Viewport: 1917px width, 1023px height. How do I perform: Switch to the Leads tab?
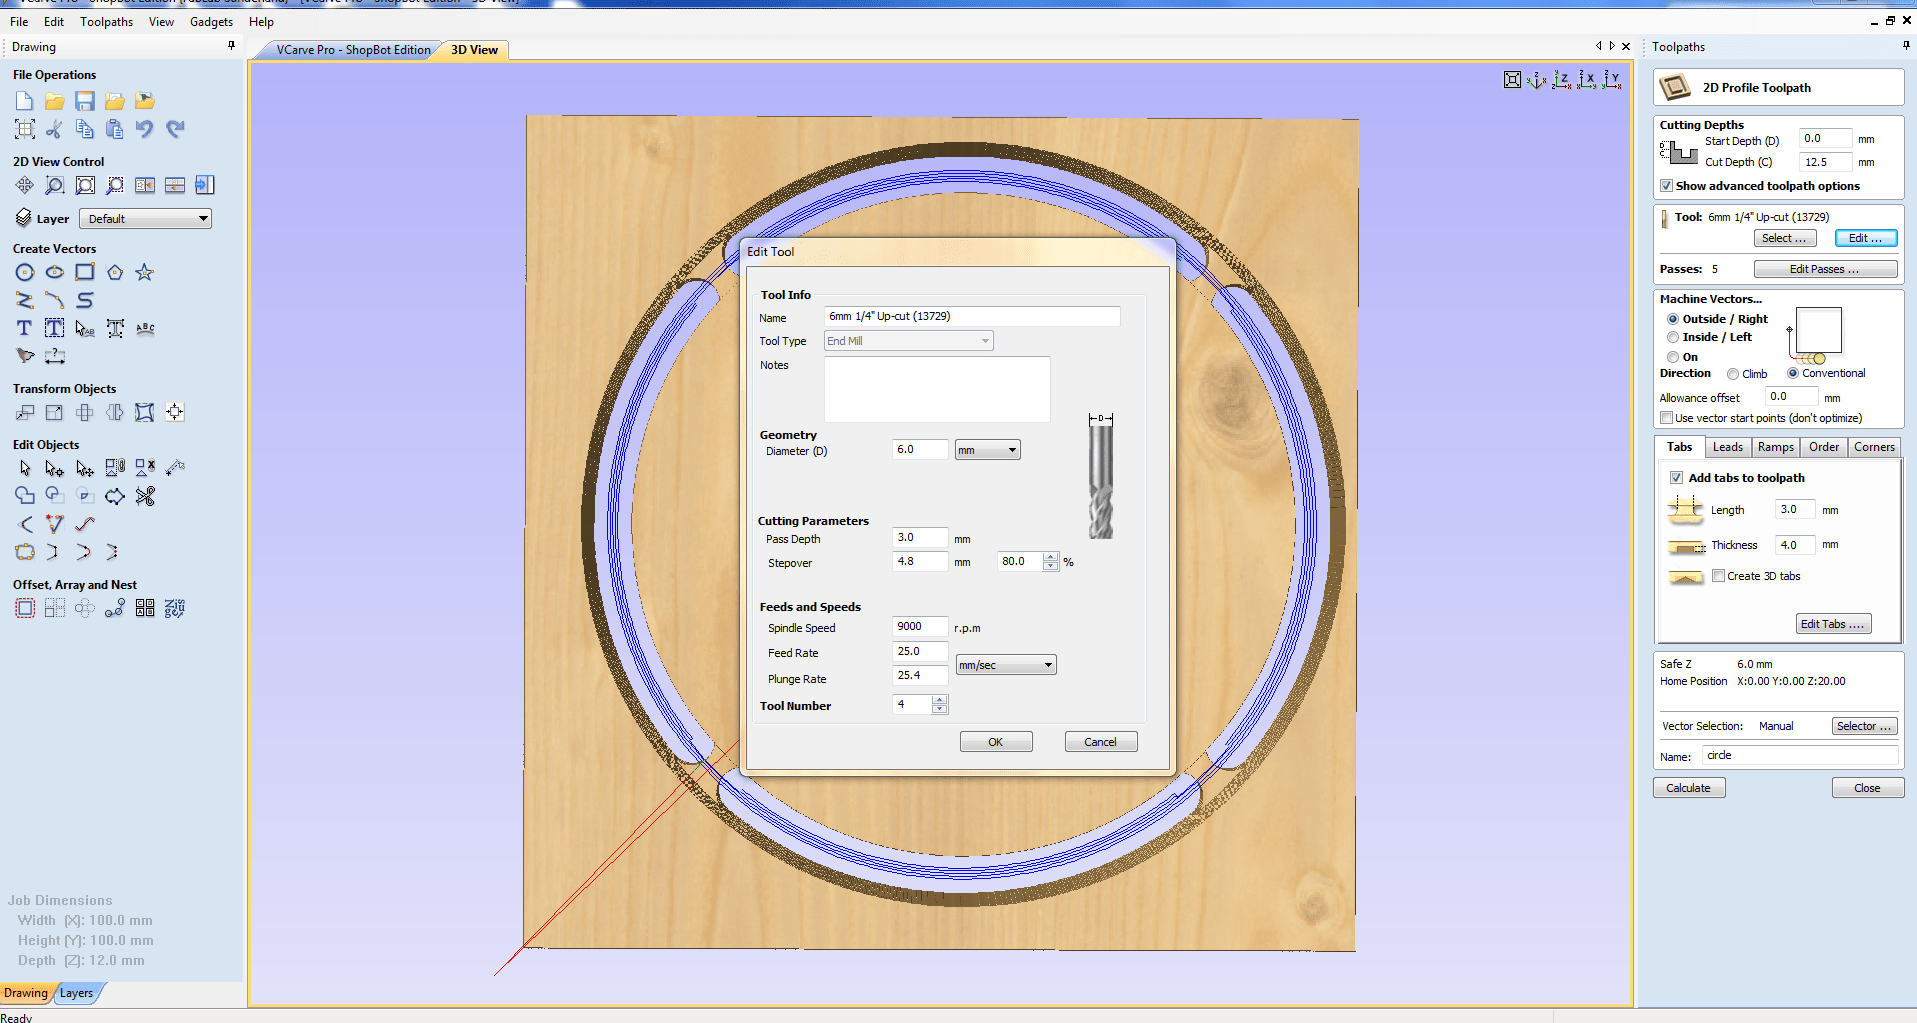[x=1727, y=447]
